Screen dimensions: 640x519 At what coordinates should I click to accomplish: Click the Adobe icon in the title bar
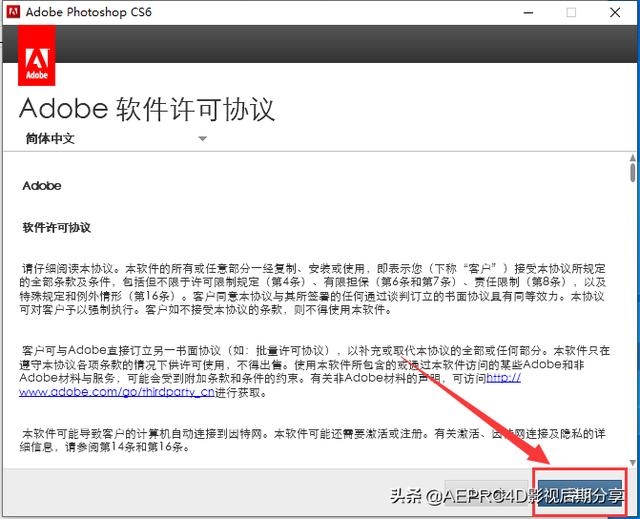point(13,12)
